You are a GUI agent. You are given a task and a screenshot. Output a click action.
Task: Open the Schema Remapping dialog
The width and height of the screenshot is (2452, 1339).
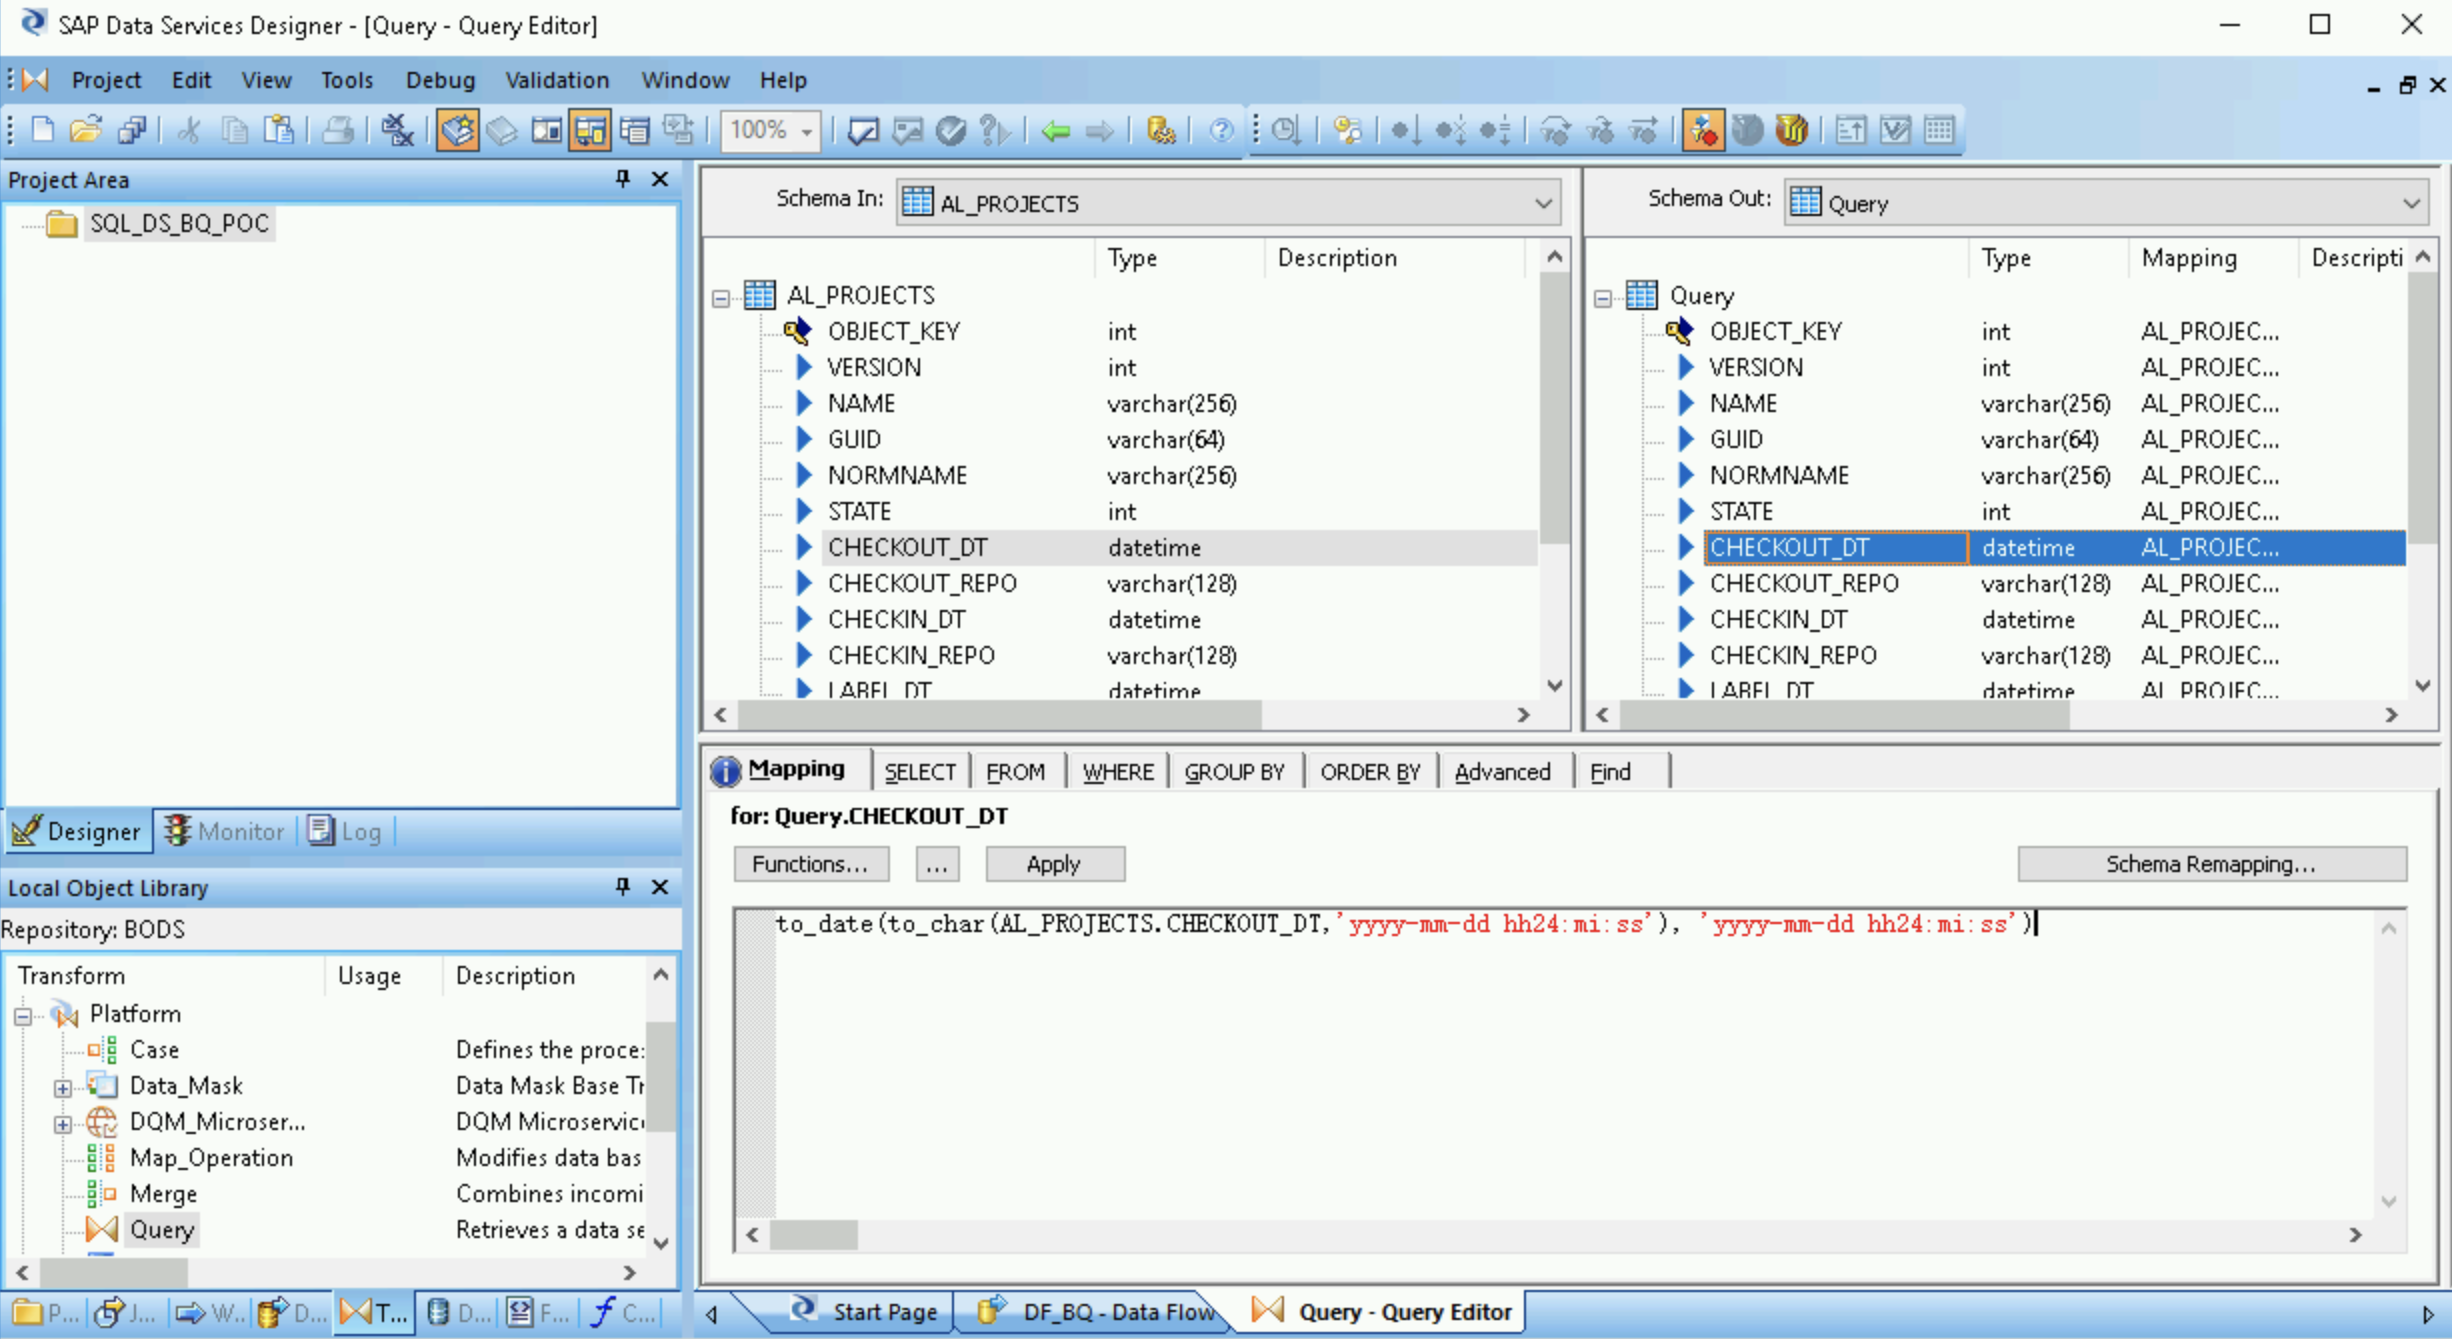click(2210, 862)
